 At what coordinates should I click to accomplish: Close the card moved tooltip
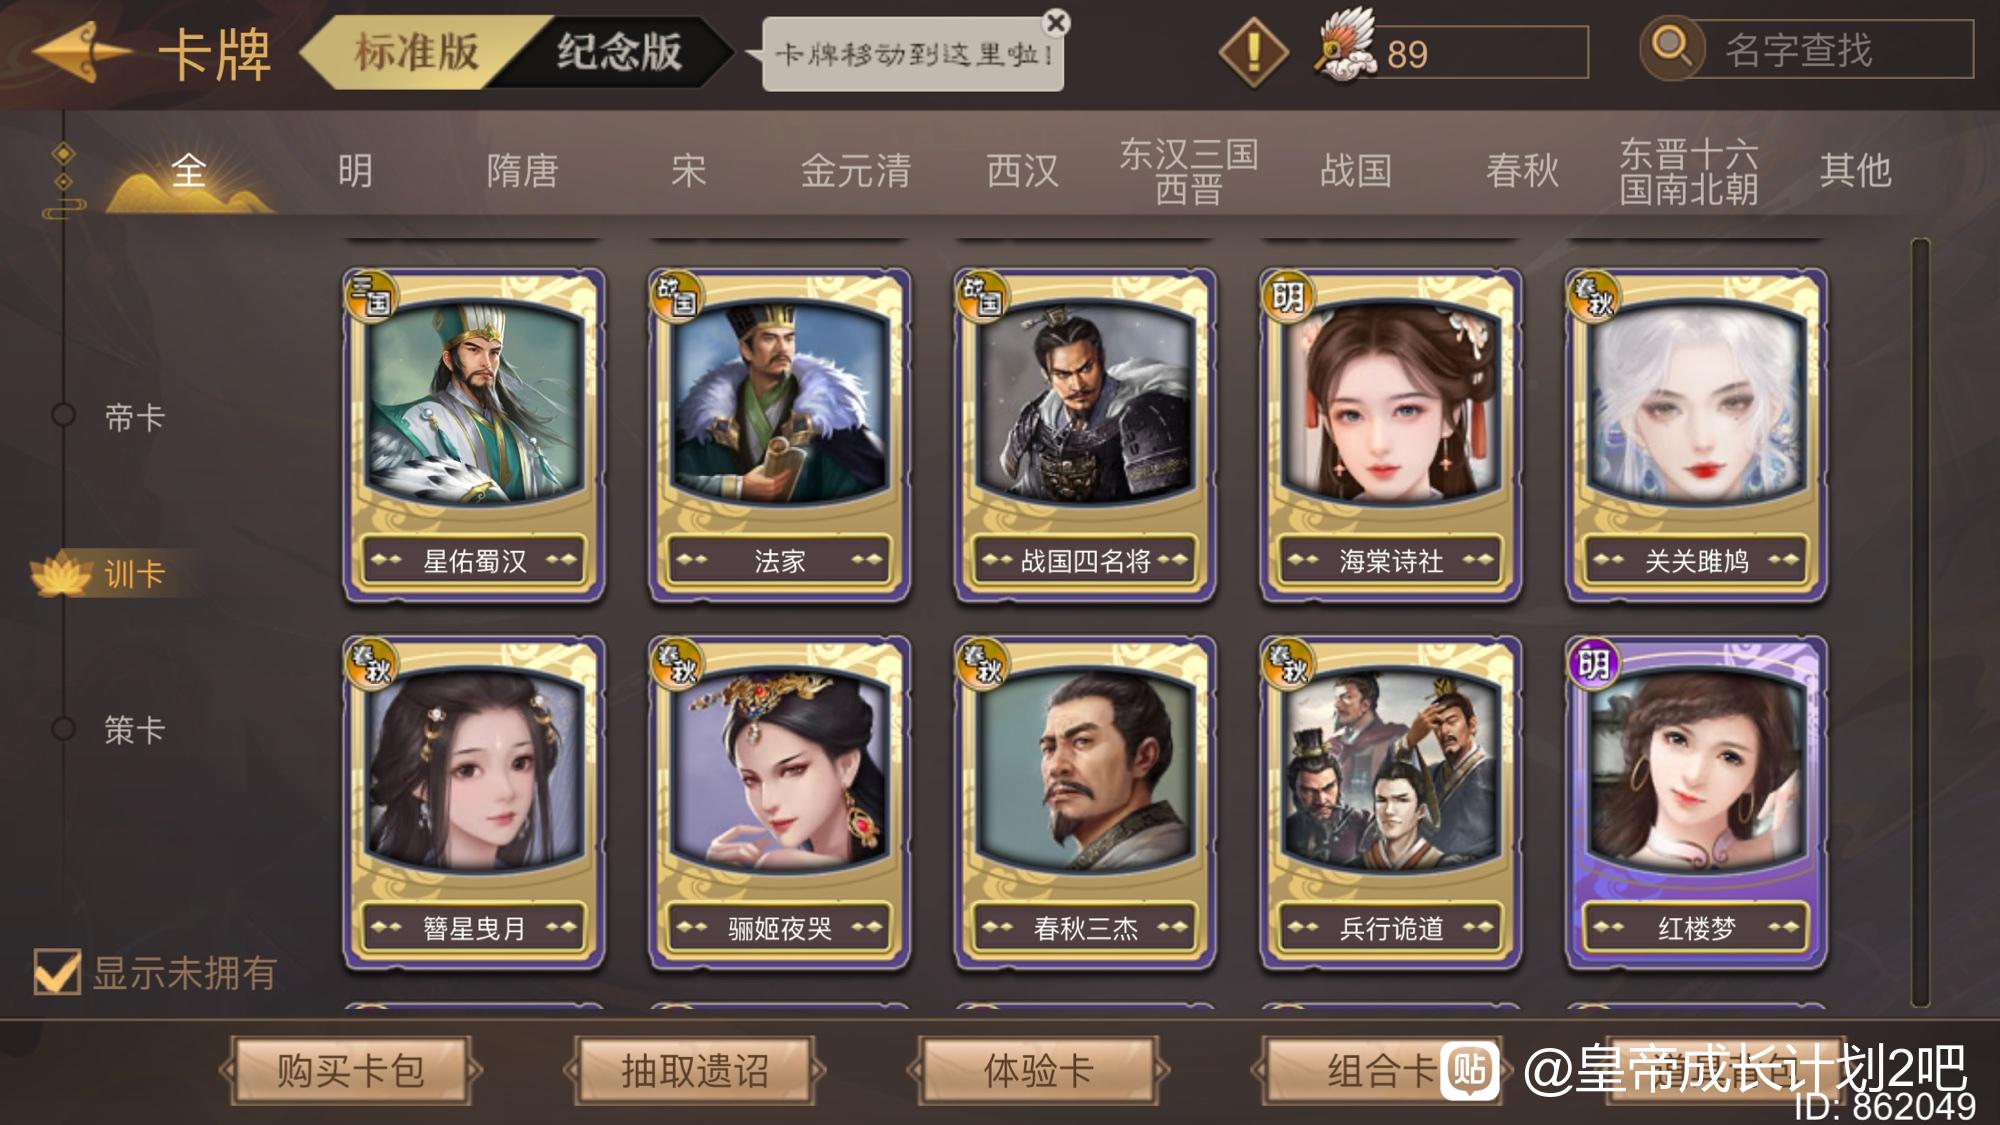tap(1055, 22)
